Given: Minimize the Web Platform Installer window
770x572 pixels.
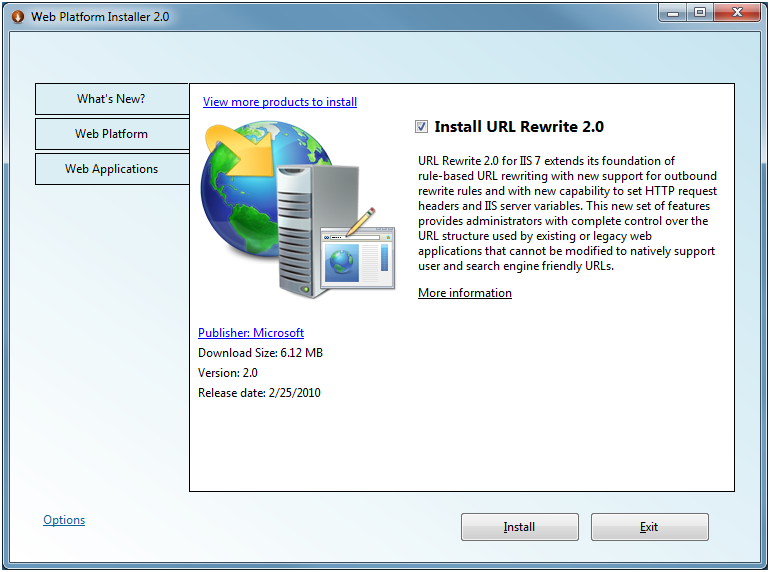Looking at the screenshot, I should [x=673, y=13].
